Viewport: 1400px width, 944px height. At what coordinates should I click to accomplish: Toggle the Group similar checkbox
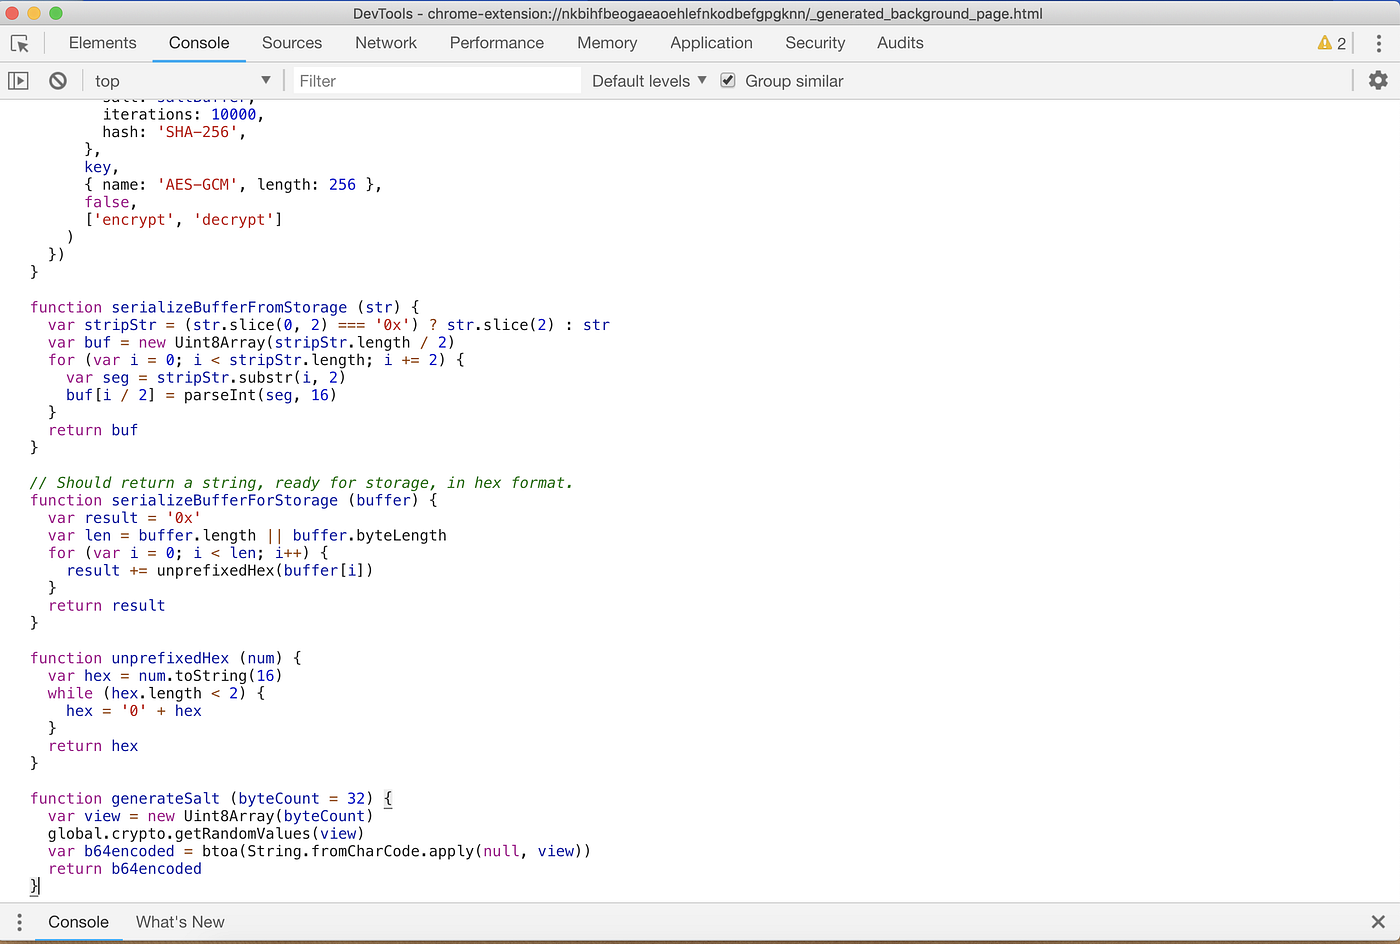click(728, 80)
